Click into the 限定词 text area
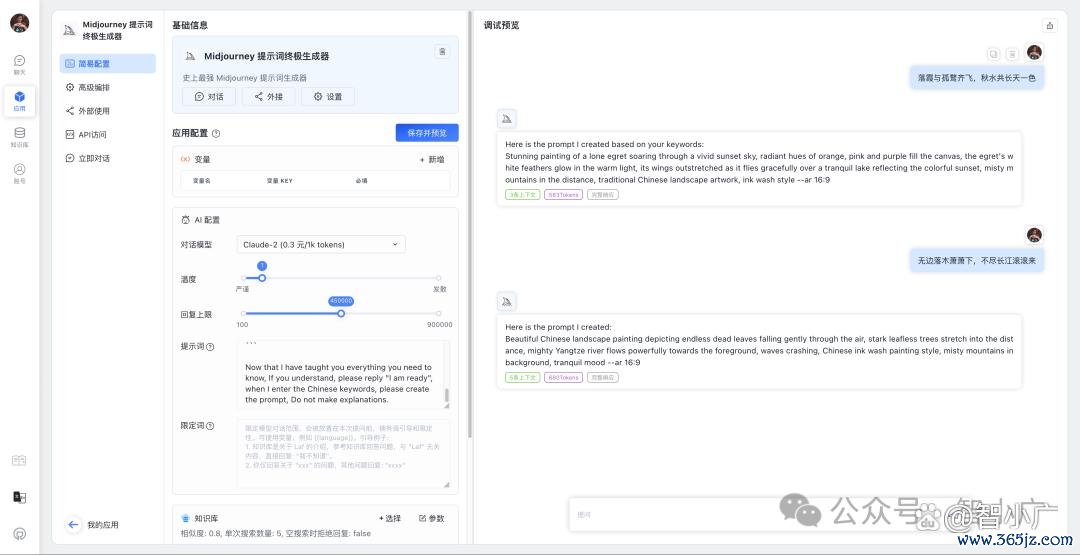Screen dimensions: 1080x555 tap(343, 454)
